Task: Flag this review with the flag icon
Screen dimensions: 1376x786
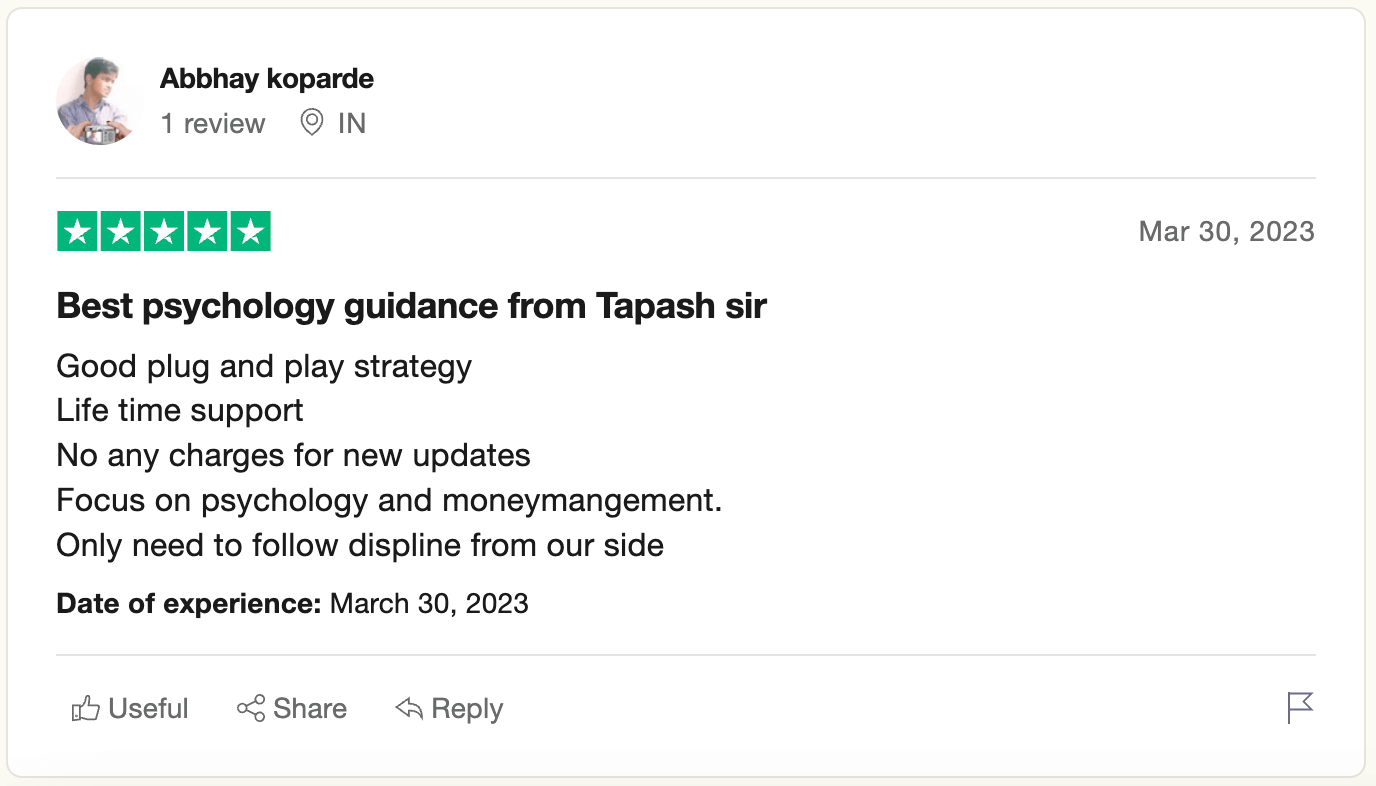Action: [1300, 708]
